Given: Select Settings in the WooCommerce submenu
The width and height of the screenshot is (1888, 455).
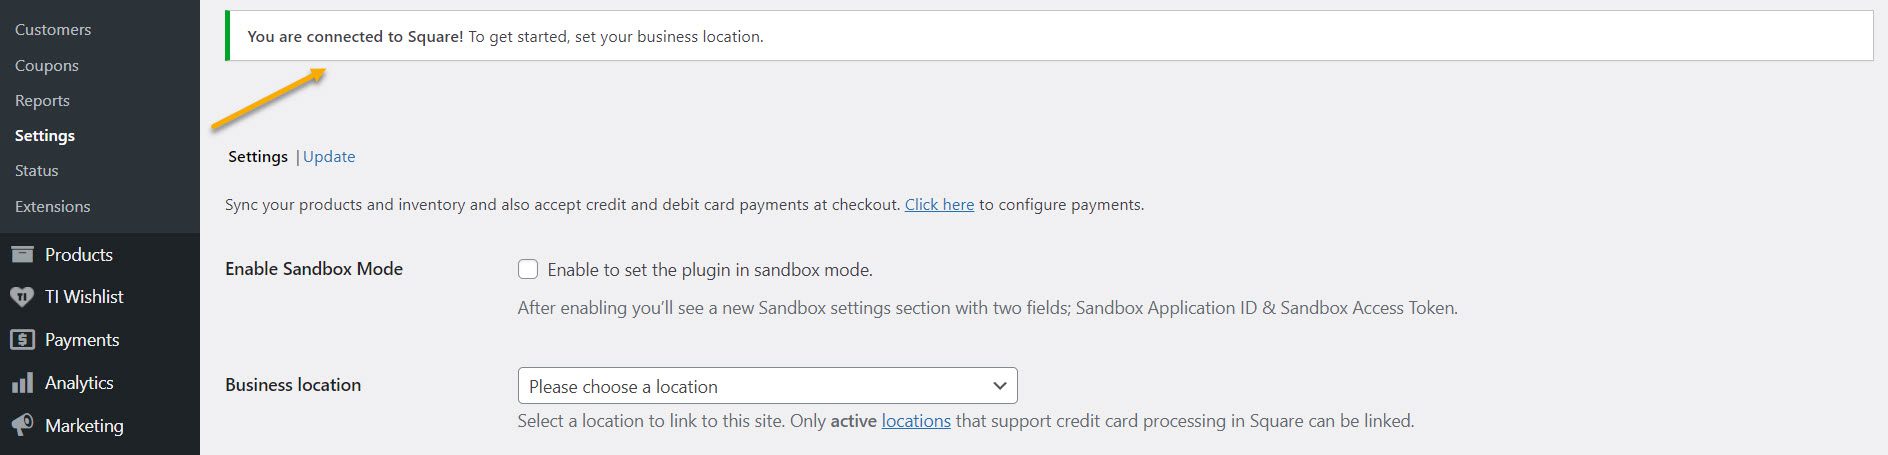Looking at the screenshot, I should click(x=45, y=136).
